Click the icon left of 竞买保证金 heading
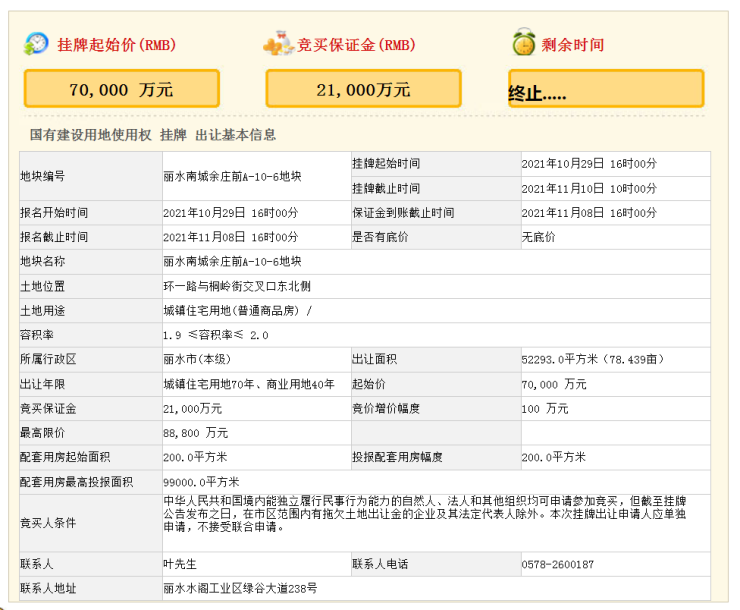740x610 pixels. [277, 44]
